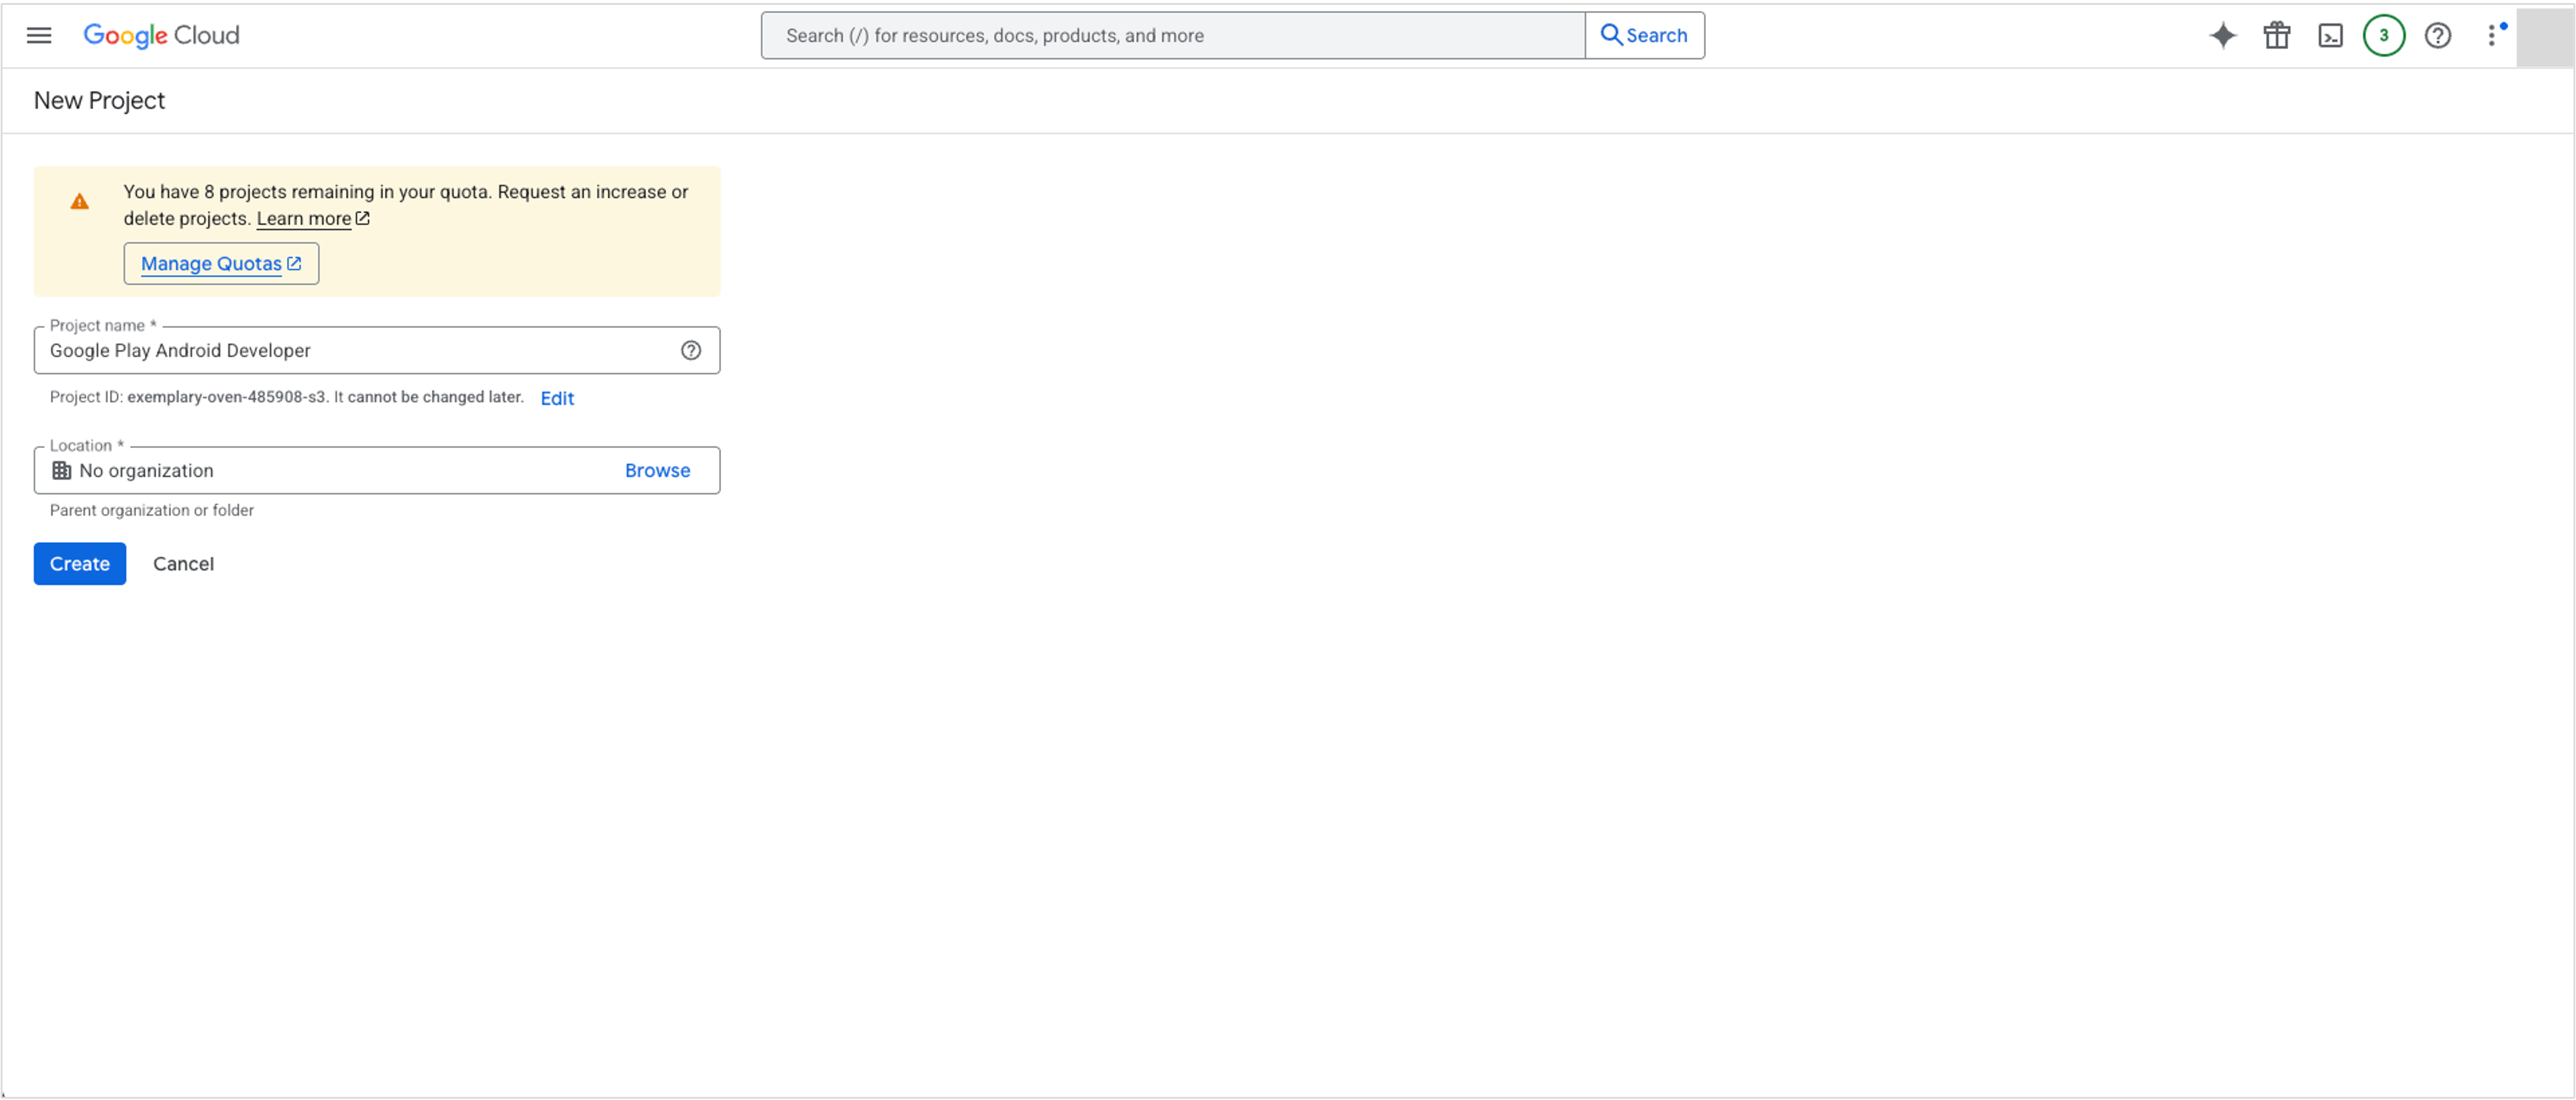Click 'Parent organization or folder' helper text
The height and width of the screenshot is (1100, 2576).
pyautogui.click(x=152, y=510)
